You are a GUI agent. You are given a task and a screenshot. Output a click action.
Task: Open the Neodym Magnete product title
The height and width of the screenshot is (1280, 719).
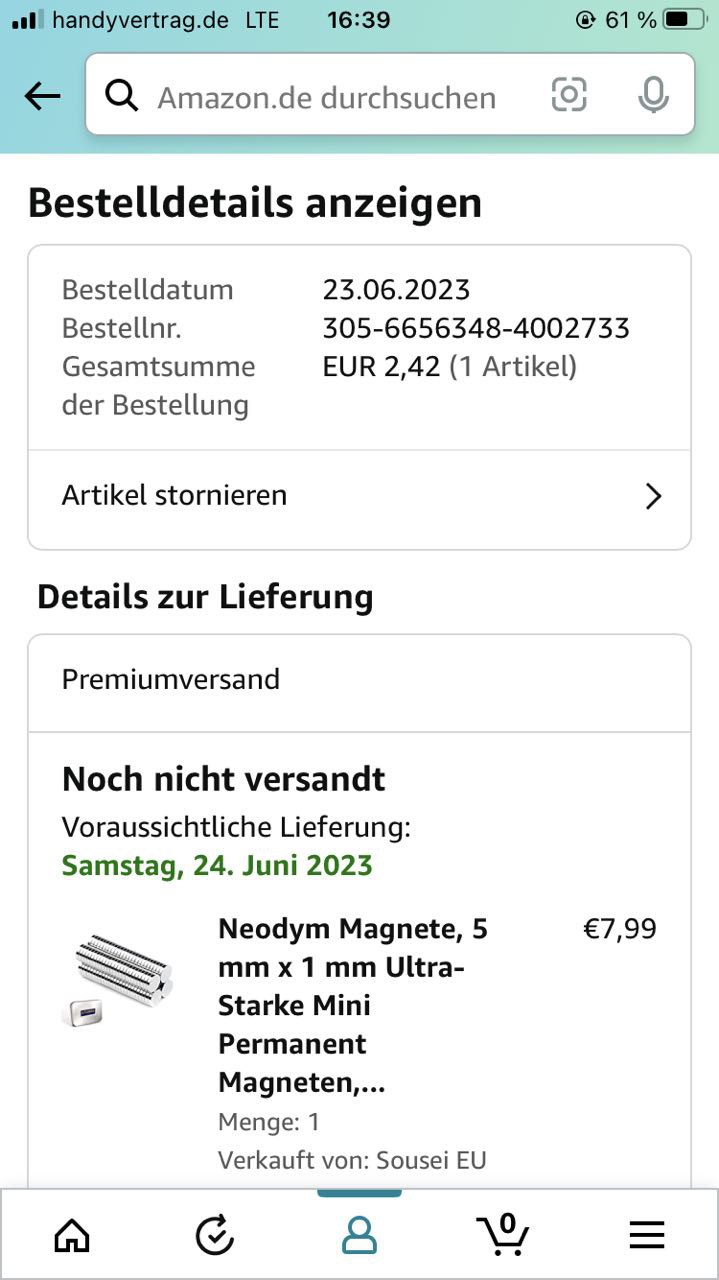coord(353,1005)
